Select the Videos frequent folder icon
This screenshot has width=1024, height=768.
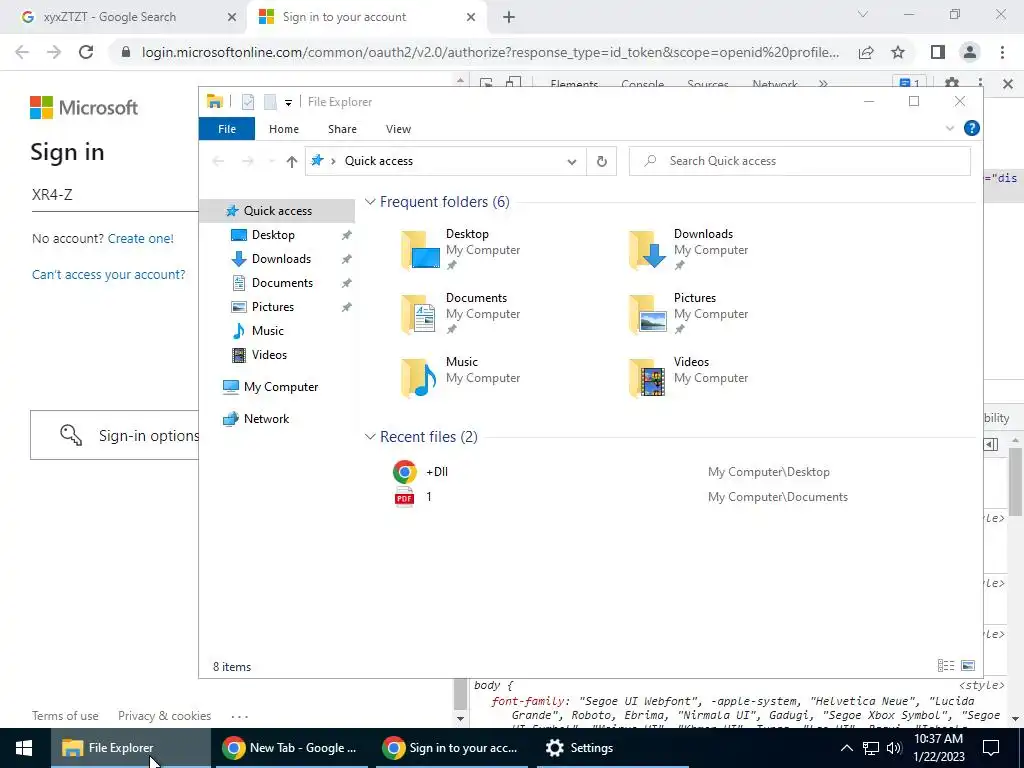[648, 378]
